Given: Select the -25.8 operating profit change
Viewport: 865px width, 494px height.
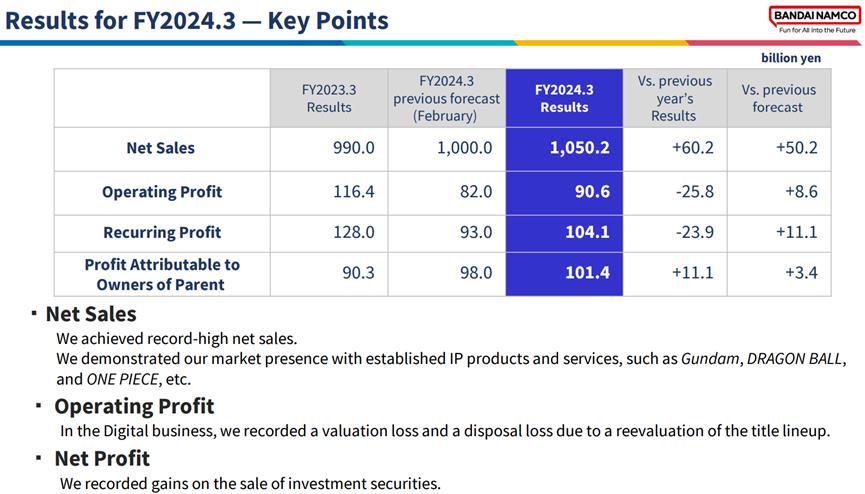Looking at the screenshot, I should point(675,192).
